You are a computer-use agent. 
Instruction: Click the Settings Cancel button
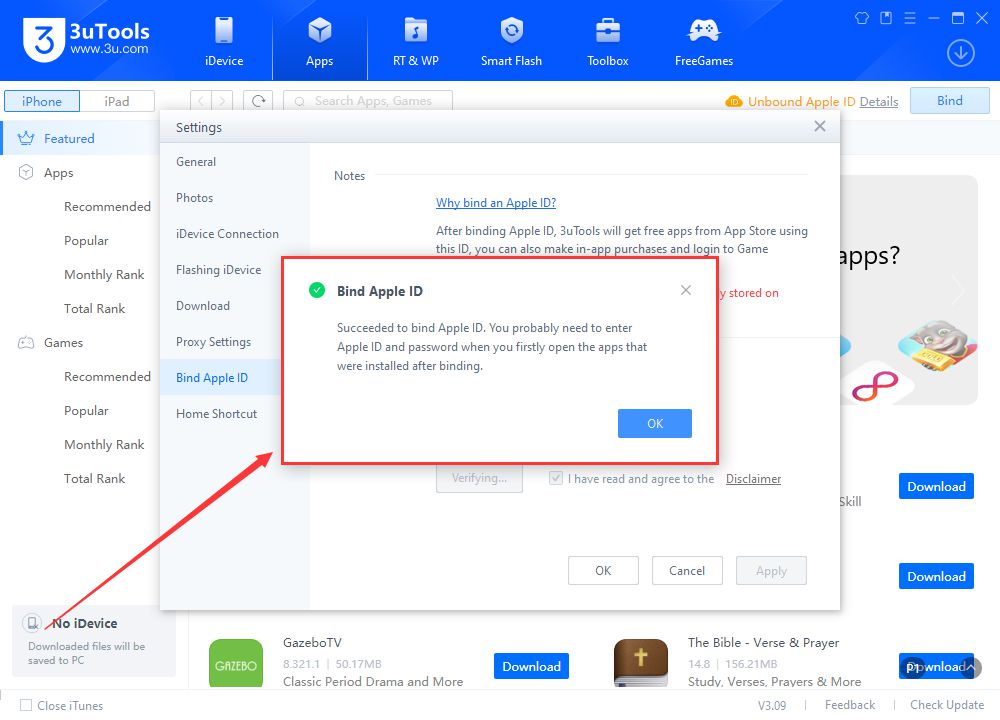pos(687,571)
